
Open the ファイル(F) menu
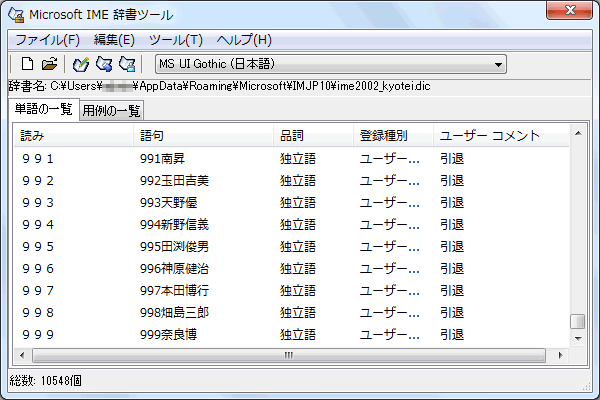click(x=47, y=40)
